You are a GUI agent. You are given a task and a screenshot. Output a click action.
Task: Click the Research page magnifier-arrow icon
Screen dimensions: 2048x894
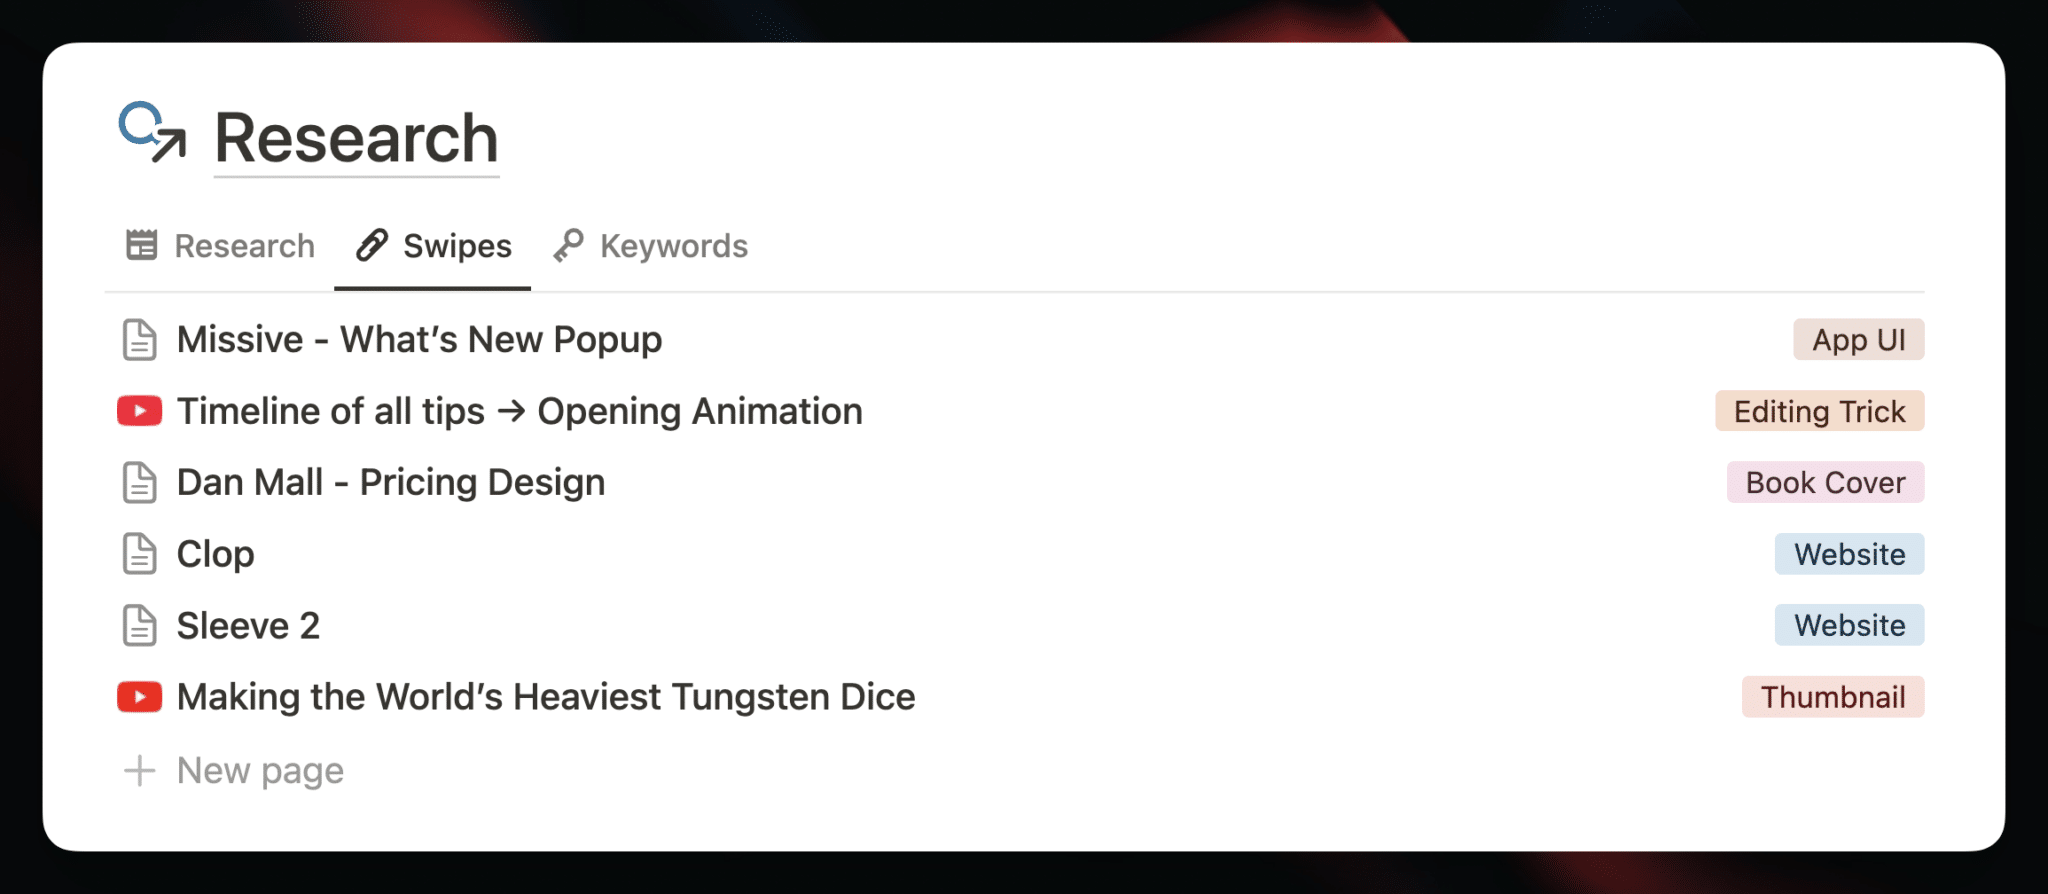pos(152,132)
